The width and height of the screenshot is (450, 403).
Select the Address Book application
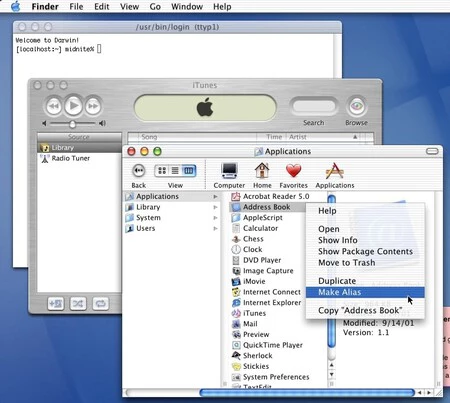267,207
